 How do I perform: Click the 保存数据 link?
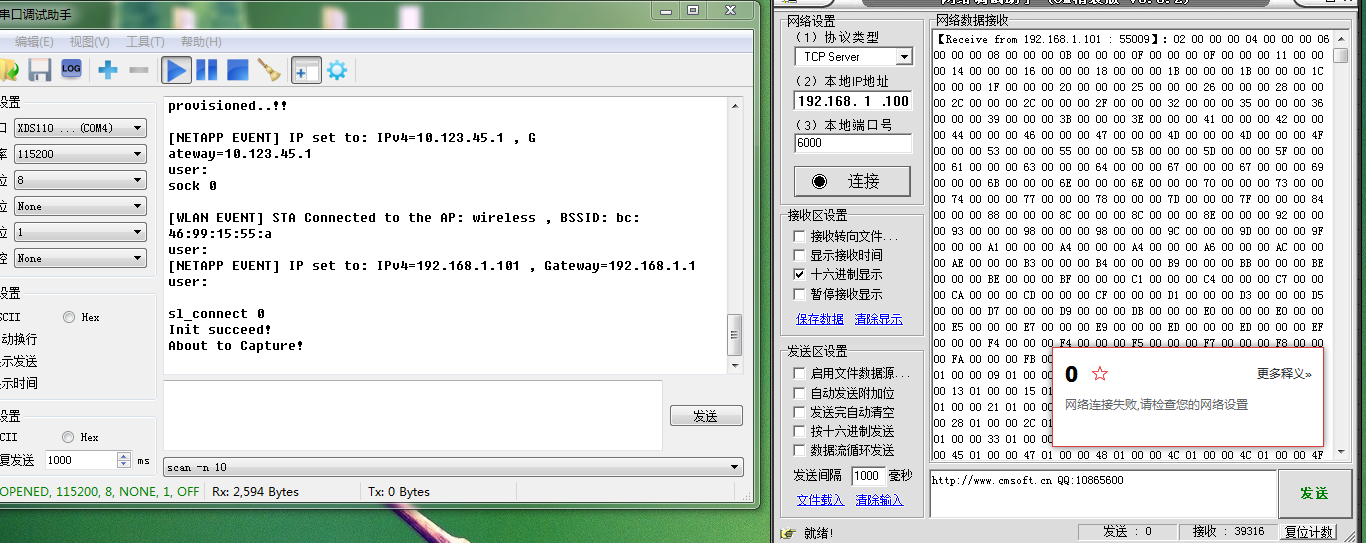(820, 319)
